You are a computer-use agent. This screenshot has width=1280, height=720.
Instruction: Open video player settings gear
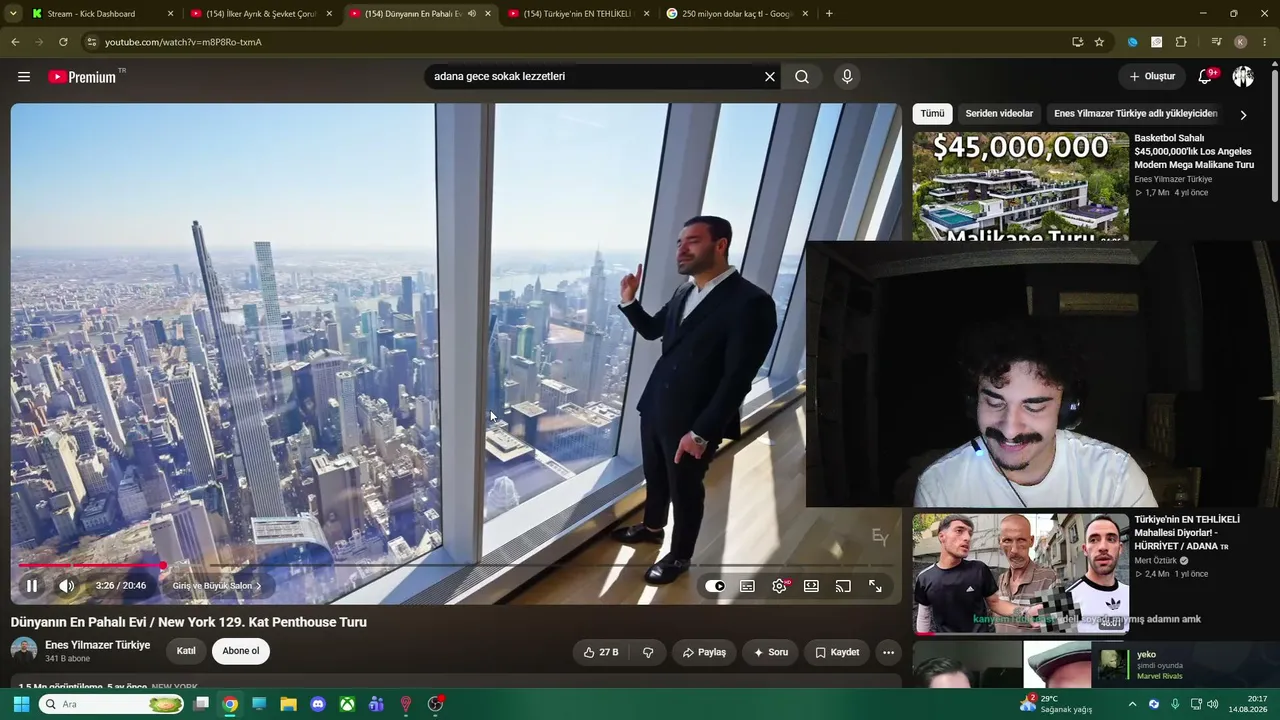click(779, 586)
